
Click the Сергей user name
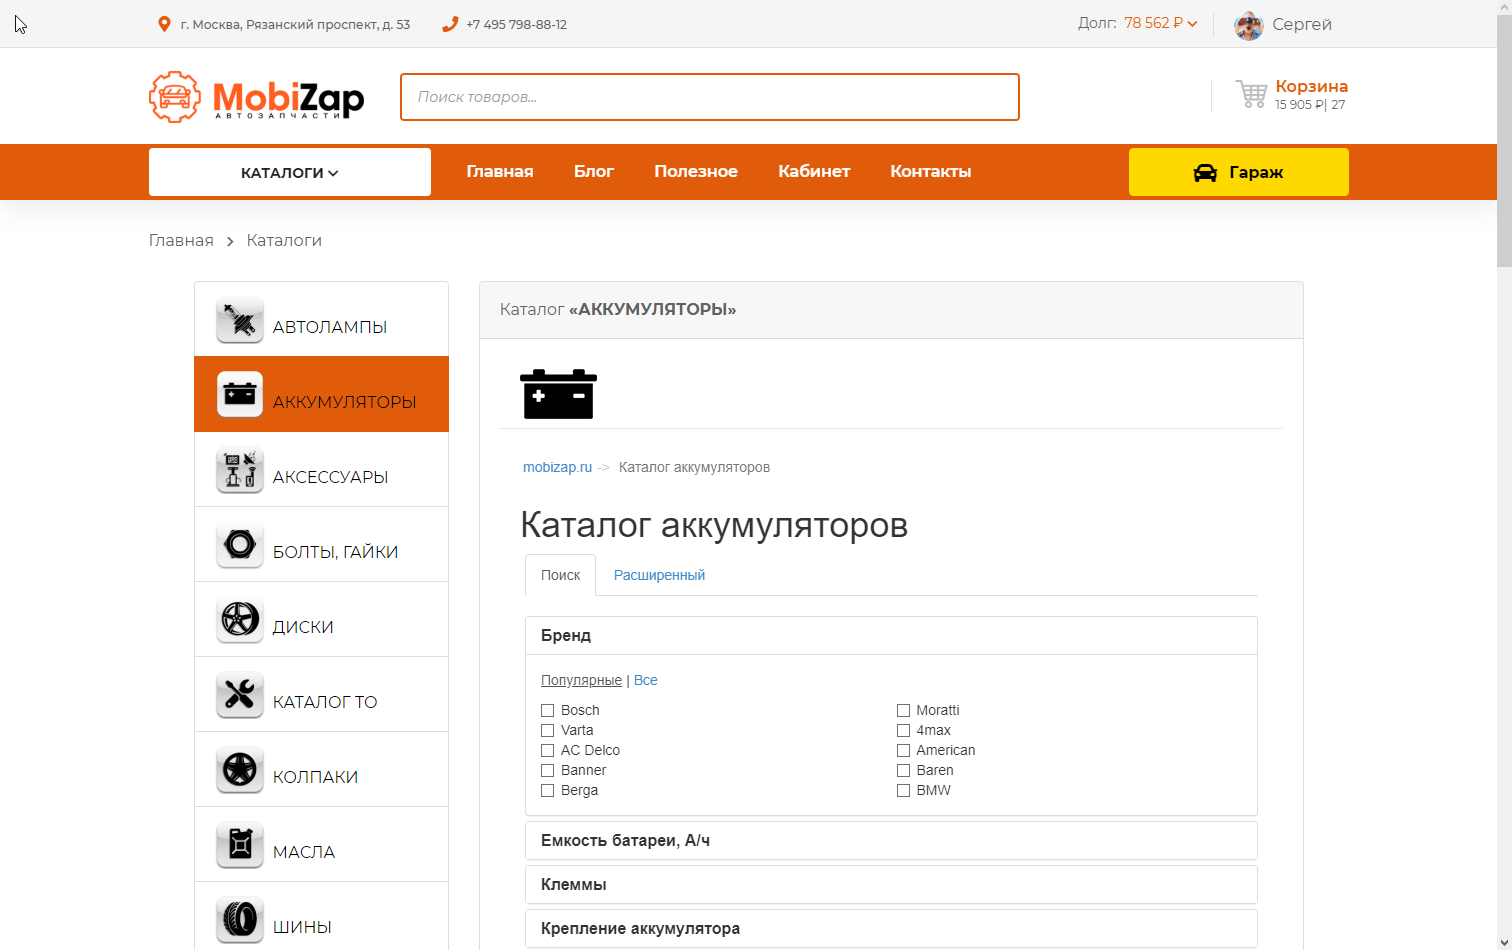click(1302, 24)
